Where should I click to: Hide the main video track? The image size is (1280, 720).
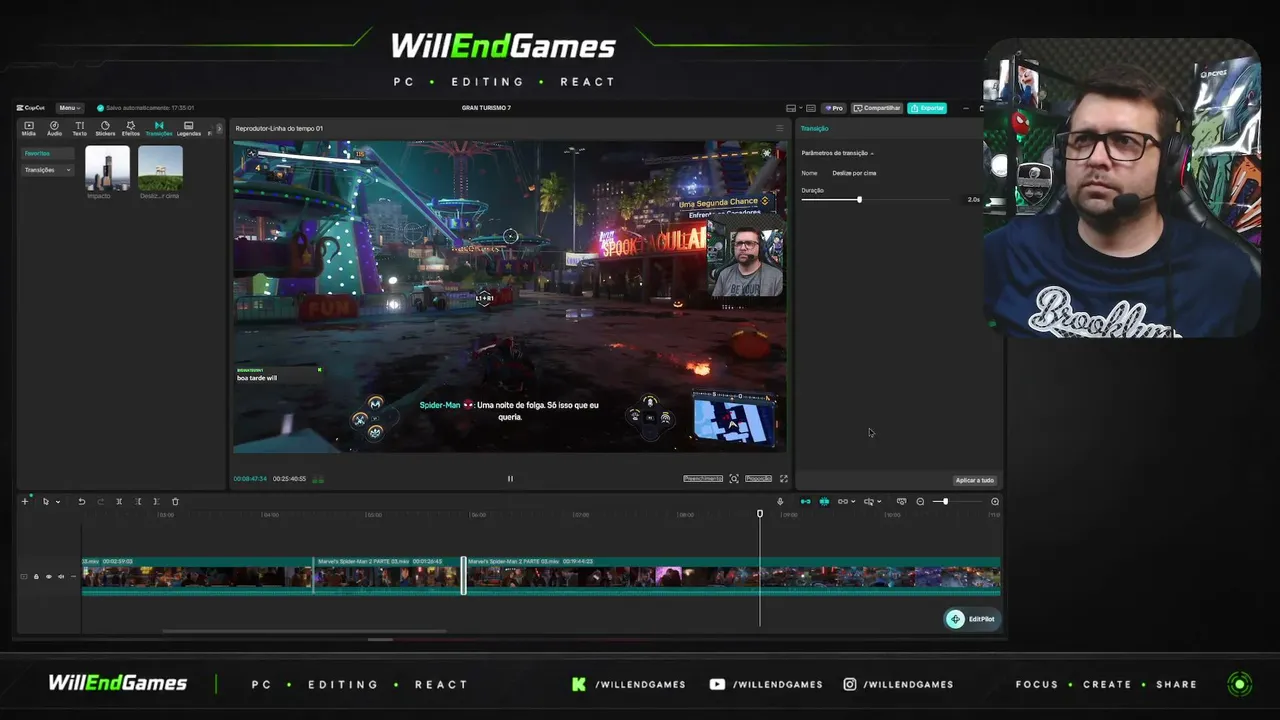coord(48,577)
